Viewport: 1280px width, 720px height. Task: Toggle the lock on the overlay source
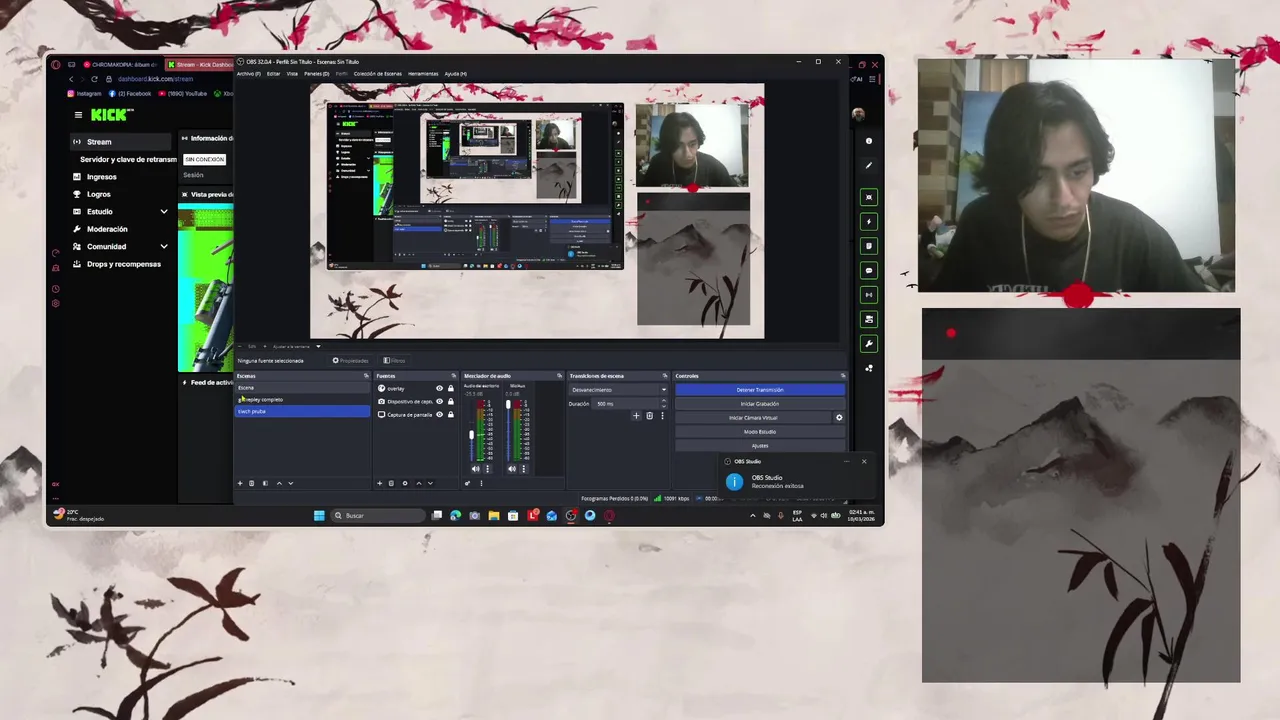coord(451,388)
